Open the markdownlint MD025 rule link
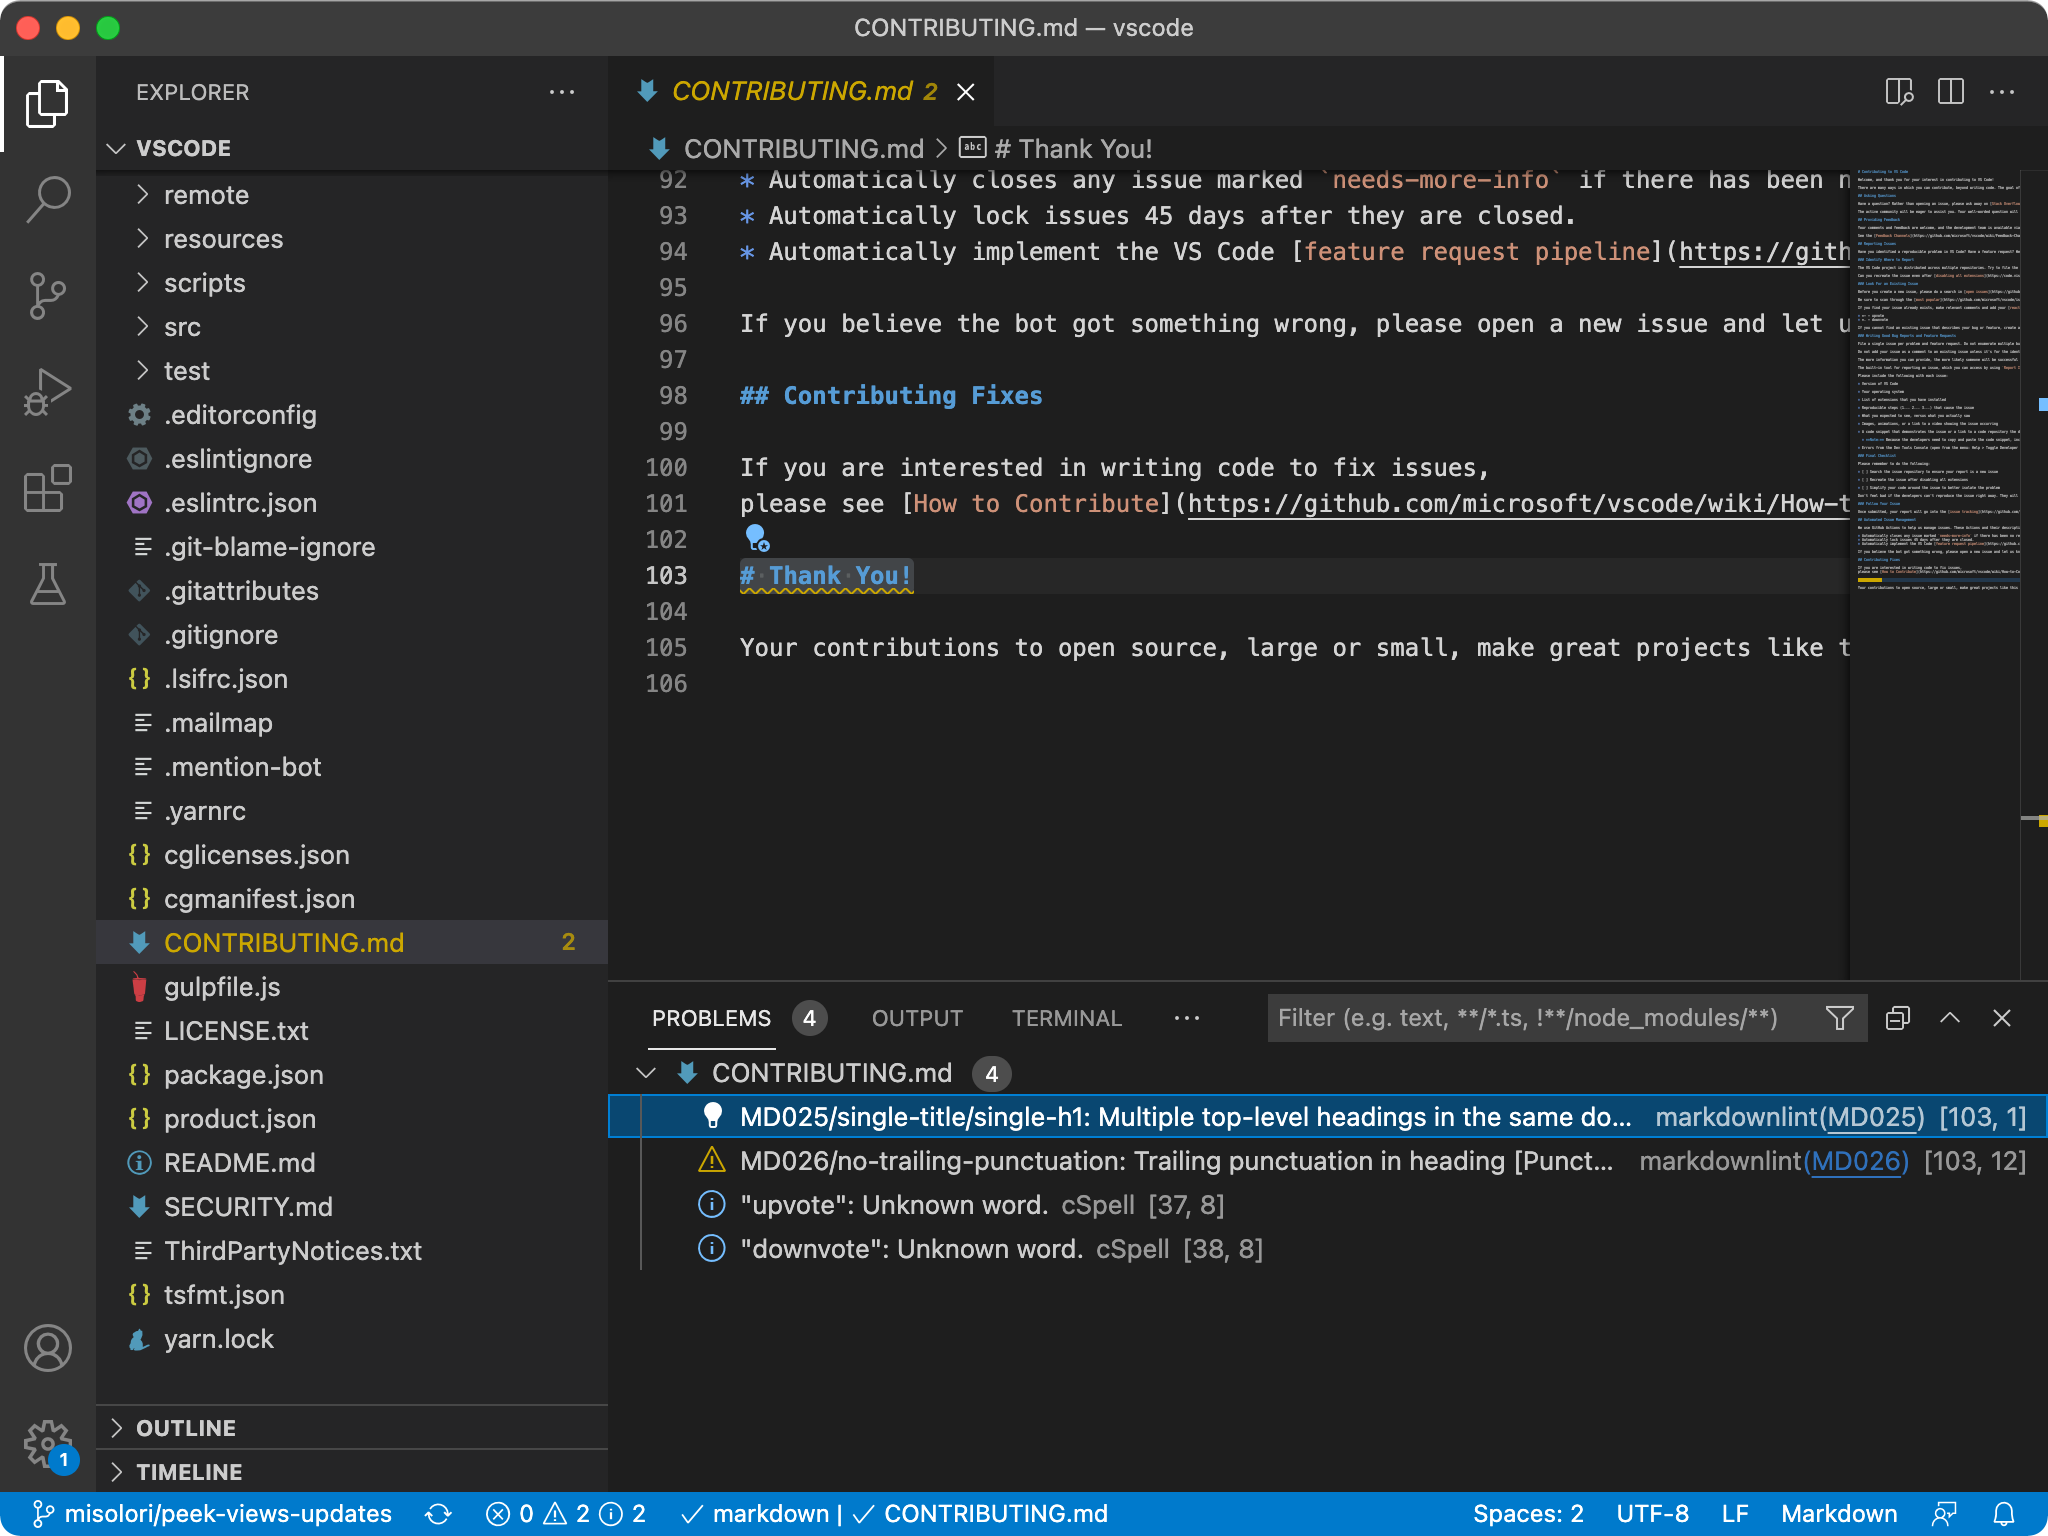This screenshot has width=2048, height=1536. [1874, 1117]
